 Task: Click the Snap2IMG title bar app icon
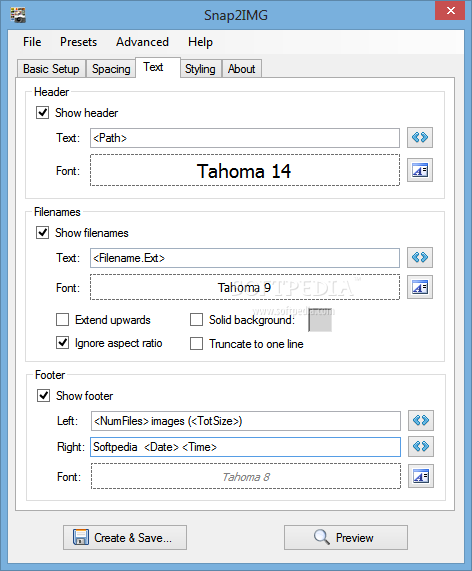tap(18, 15)
